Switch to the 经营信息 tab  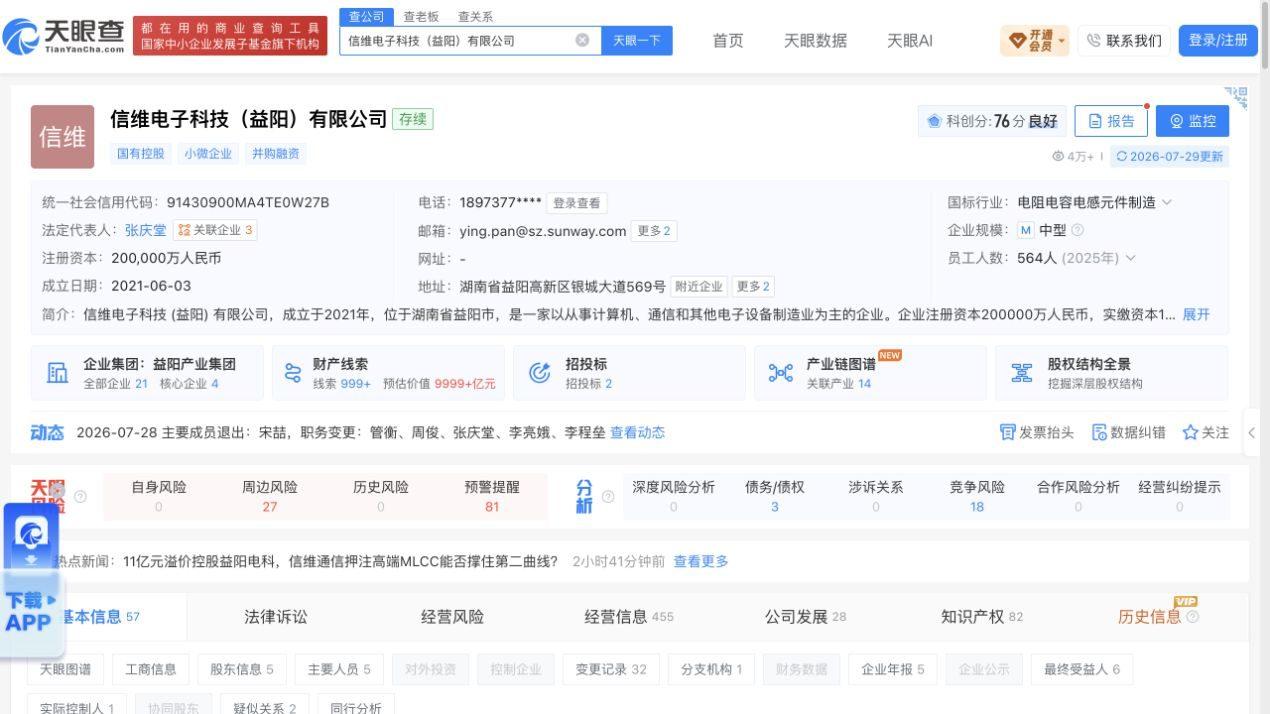click(629, 617)
